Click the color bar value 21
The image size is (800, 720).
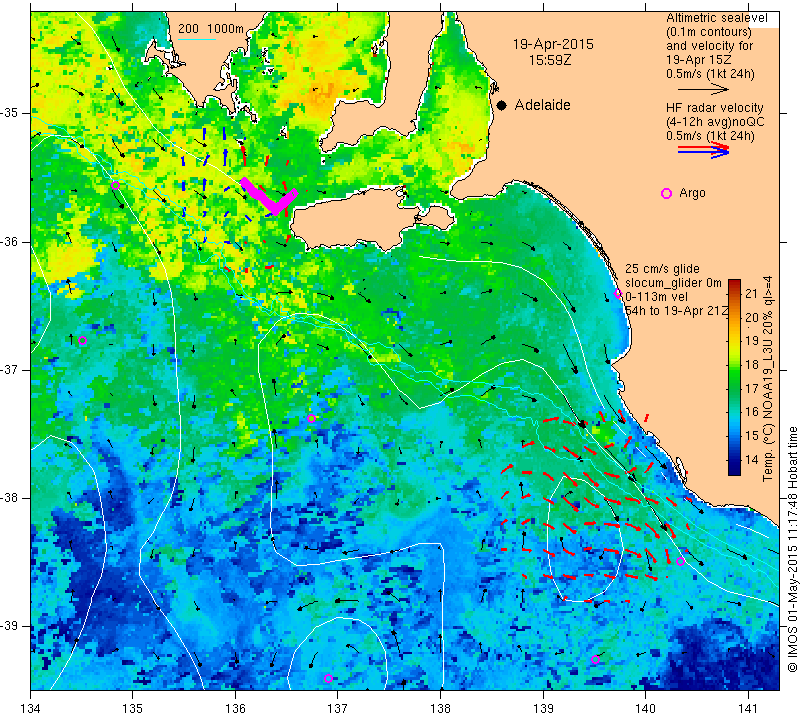pos(752,293)
